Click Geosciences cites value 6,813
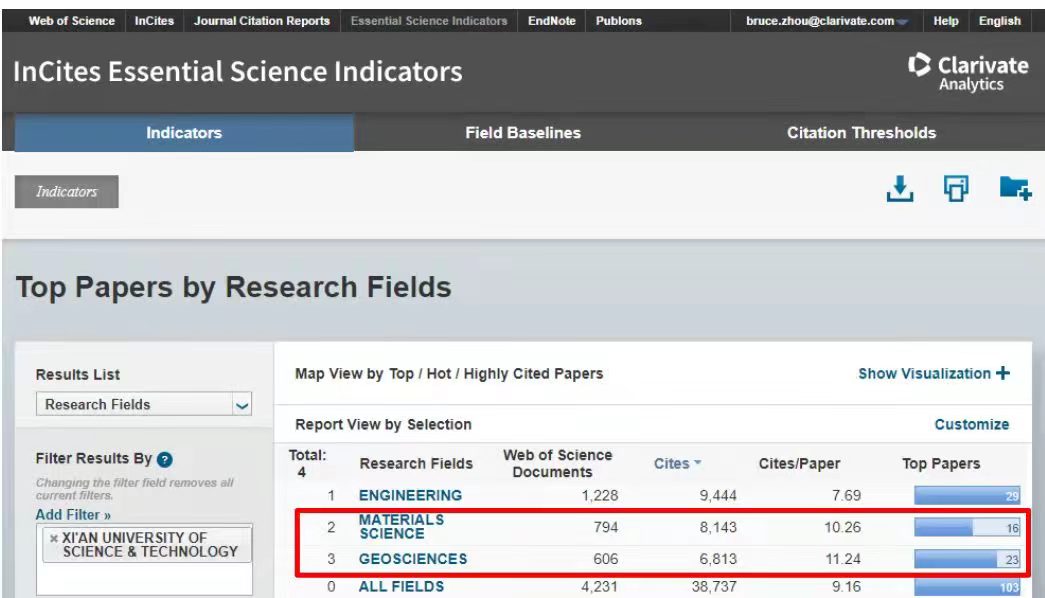This screenshot has width=1045, height=598. point(718,559)
